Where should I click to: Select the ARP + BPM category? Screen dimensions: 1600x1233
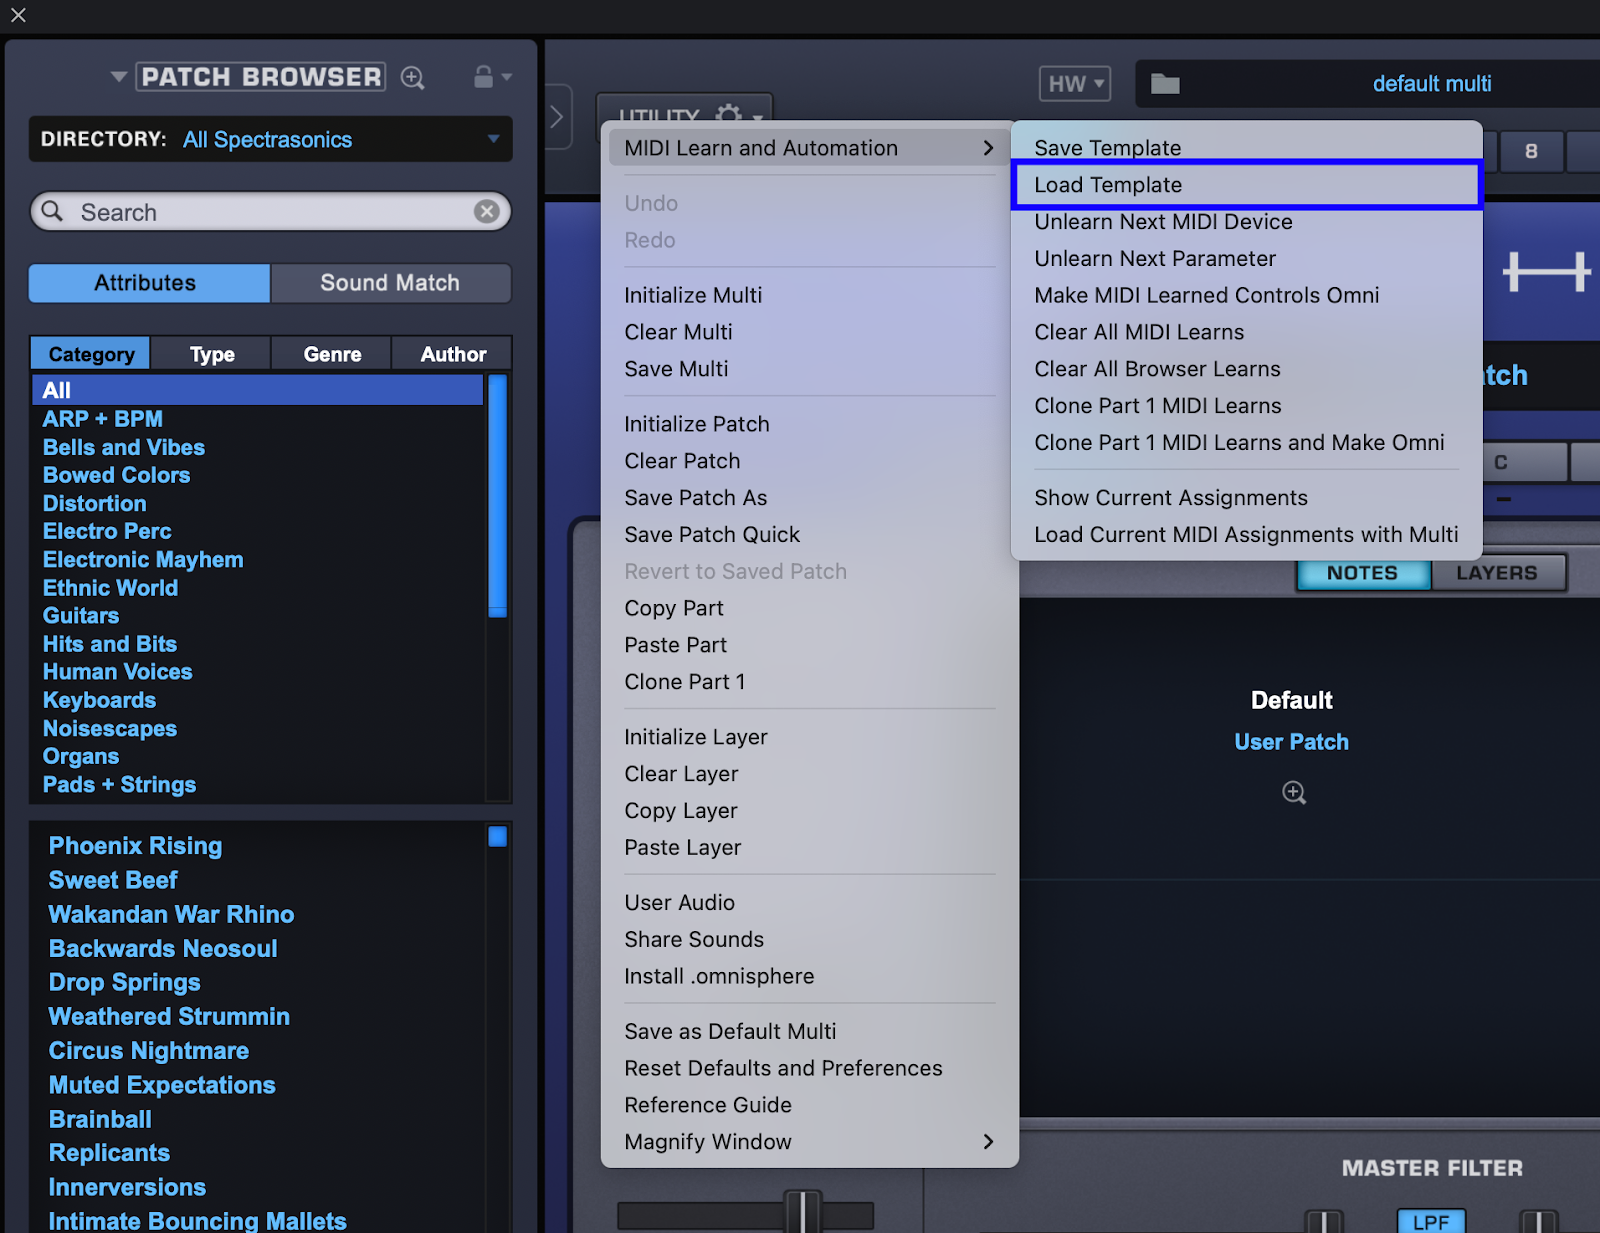(x=258, y=419)
